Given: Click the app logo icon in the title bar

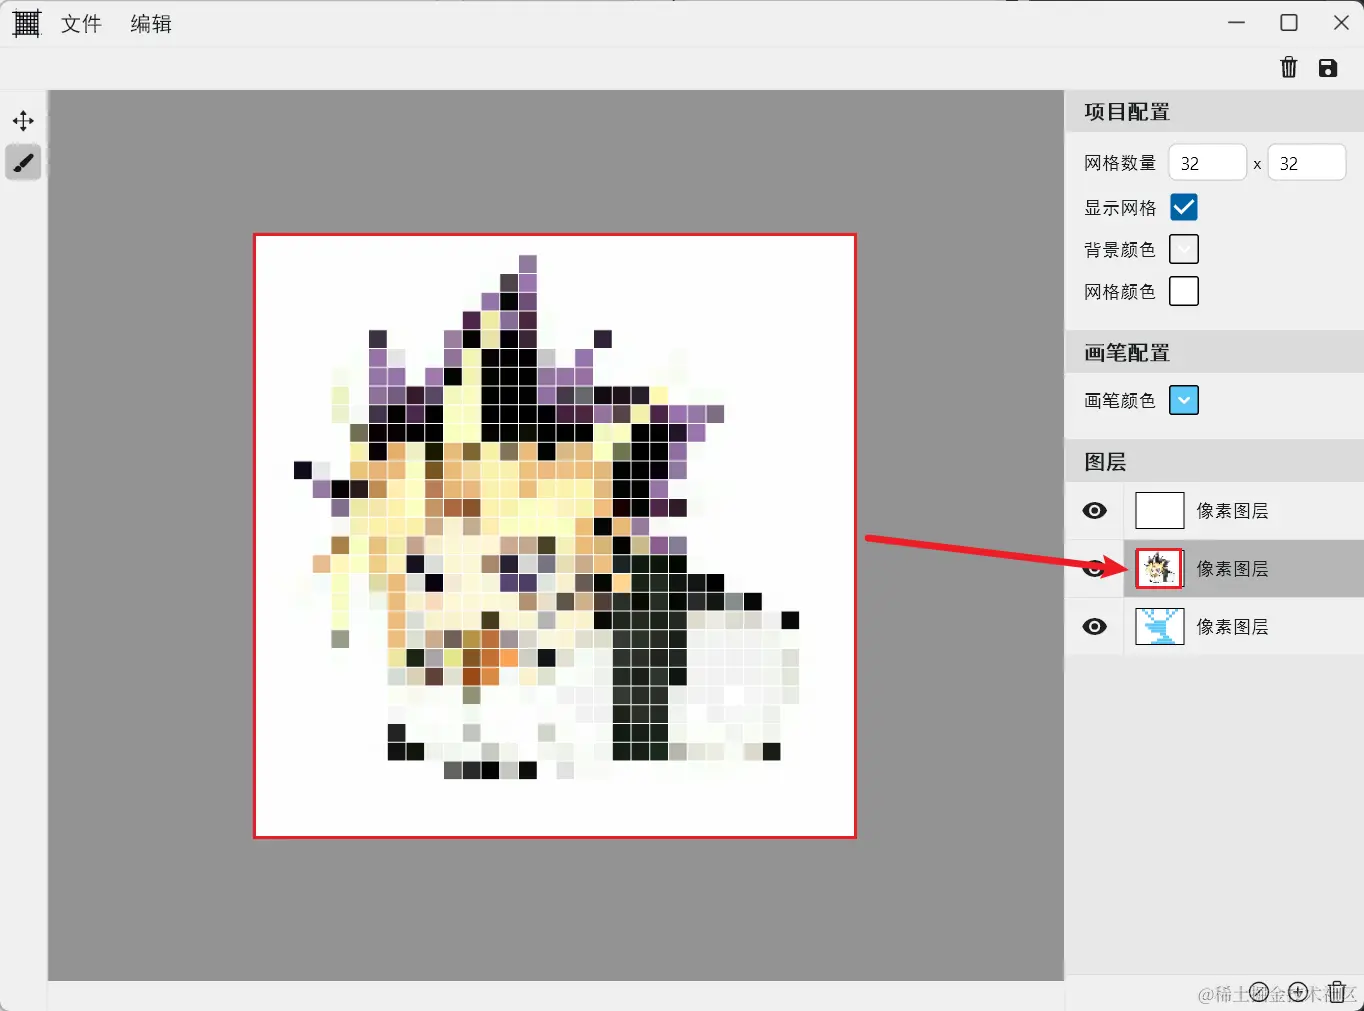Looking at the screenshot, I should [26, 22].
